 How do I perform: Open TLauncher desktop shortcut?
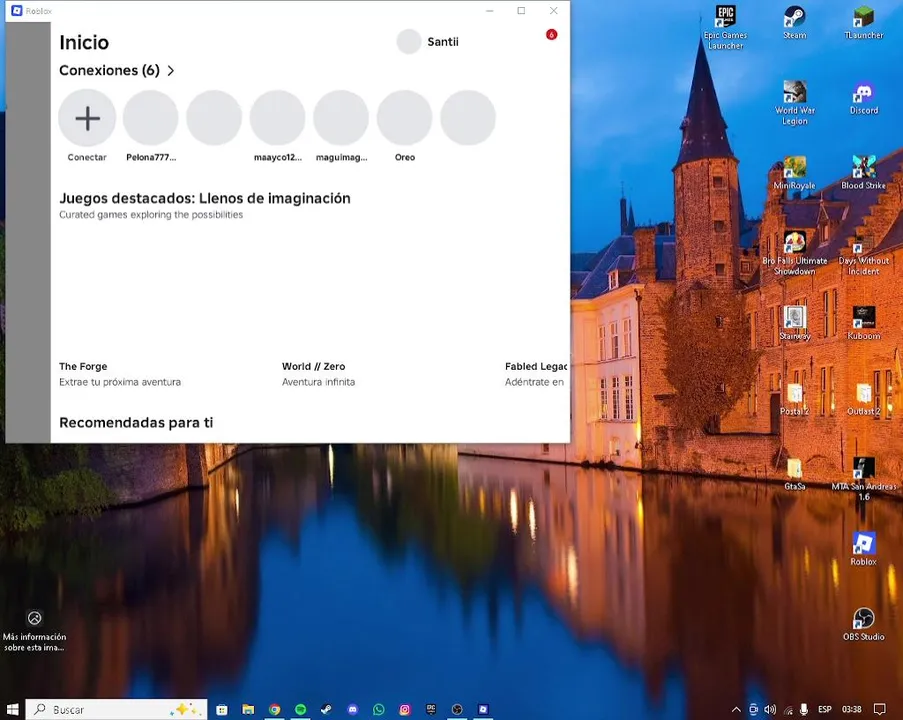tap(863, 22)
